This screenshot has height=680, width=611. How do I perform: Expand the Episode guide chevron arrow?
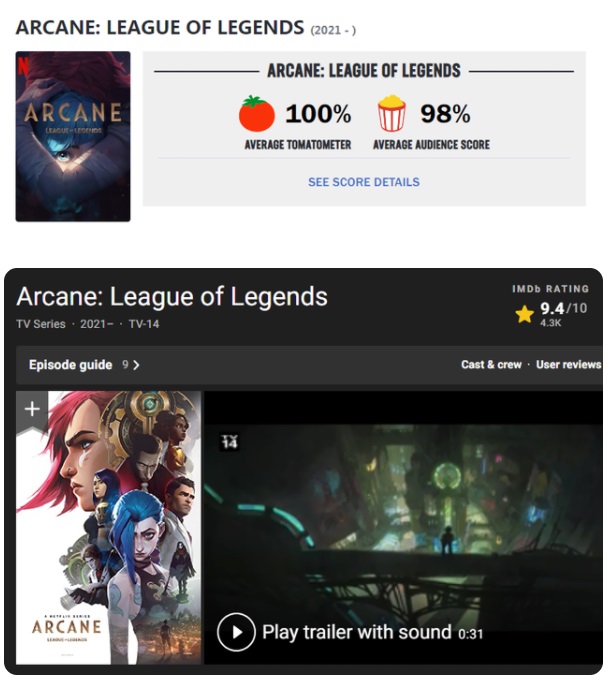[136, 365]
